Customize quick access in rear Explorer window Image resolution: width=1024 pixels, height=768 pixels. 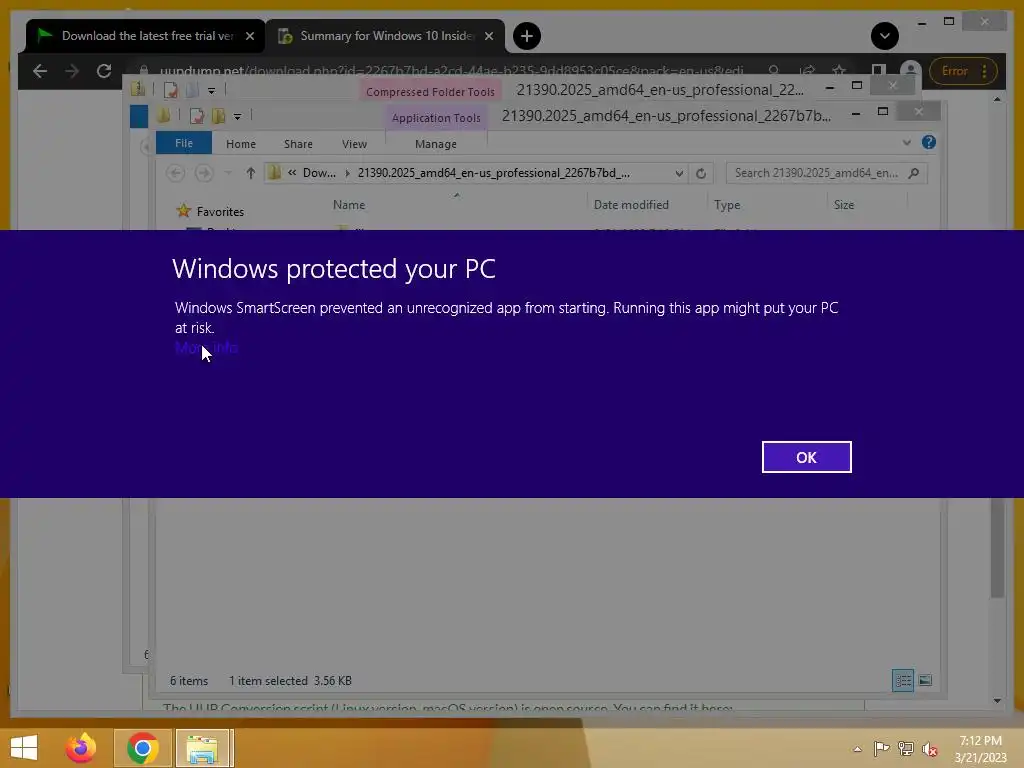point(211,90)
